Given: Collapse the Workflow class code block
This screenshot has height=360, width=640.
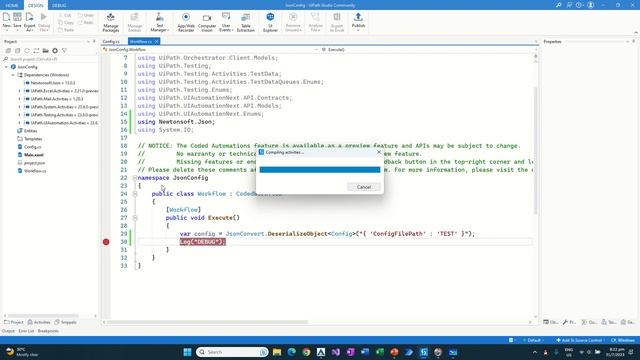Looking at the screenshot, I should coord(135,194).
